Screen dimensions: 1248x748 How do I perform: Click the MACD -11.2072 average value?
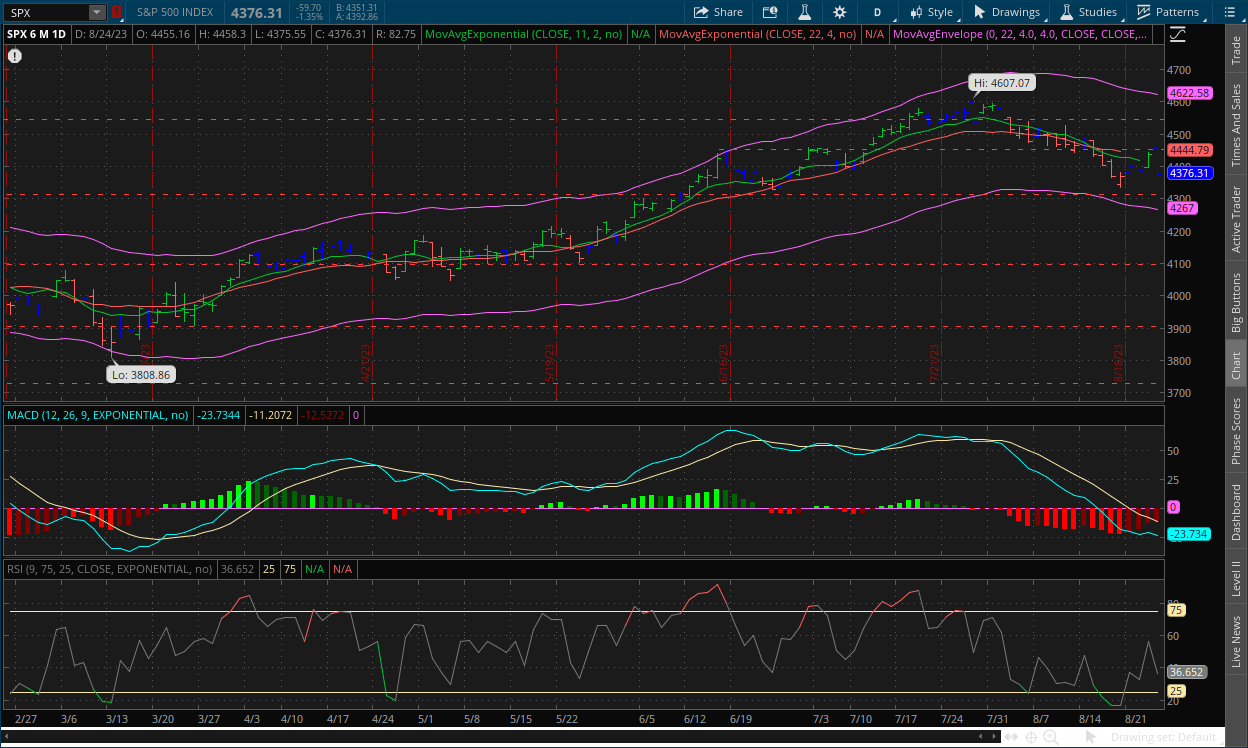click(x=270, y=414)
